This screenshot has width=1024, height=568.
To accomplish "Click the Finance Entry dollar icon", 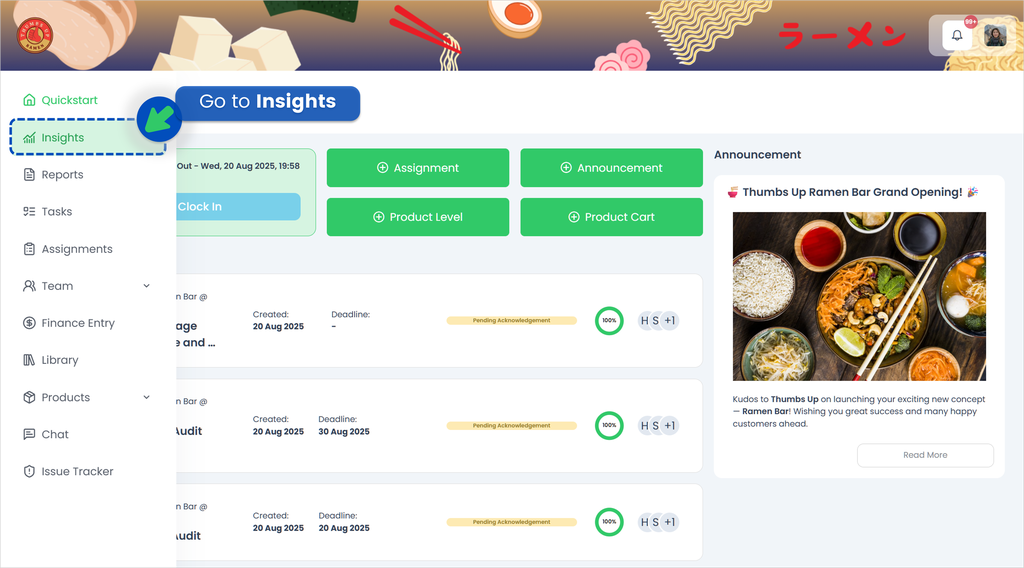I will pyautogui.click(x=29, y=323).
